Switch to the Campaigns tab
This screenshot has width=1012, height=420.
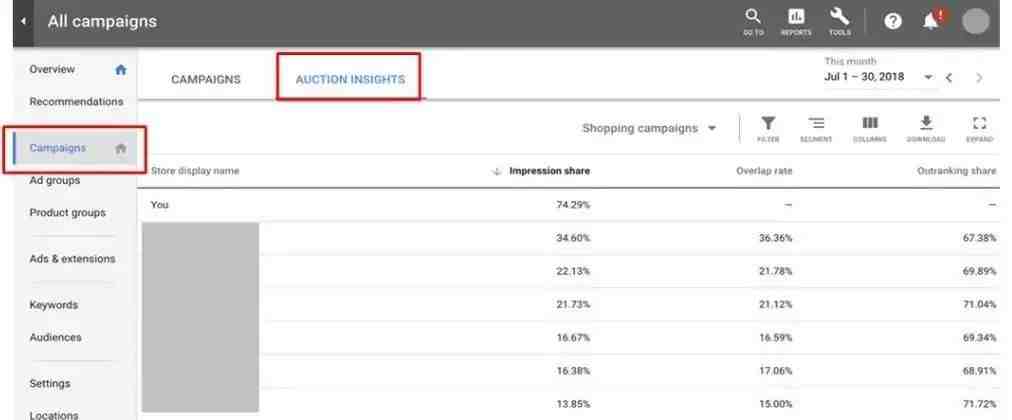tap(206, 79)
